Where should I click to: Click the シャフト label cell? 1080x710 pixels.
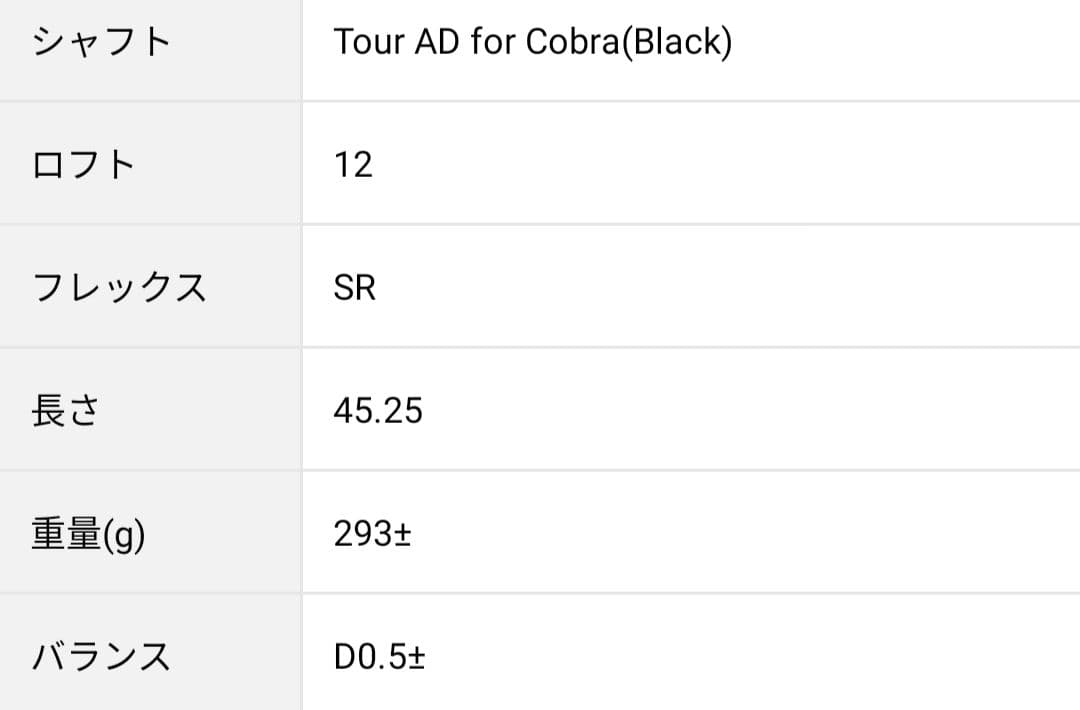(x=102, y=43)
